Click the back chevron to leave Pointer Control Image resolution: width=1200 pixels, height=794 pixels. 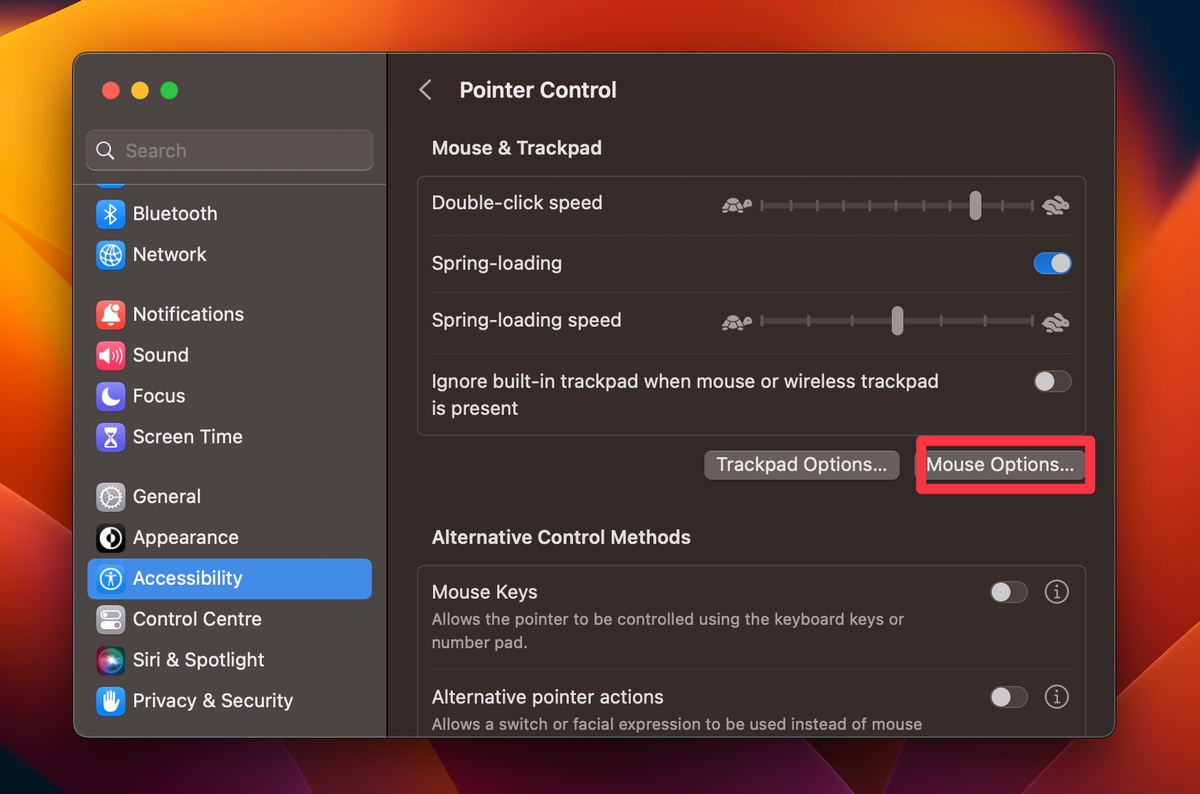click(x=424, y=89)
